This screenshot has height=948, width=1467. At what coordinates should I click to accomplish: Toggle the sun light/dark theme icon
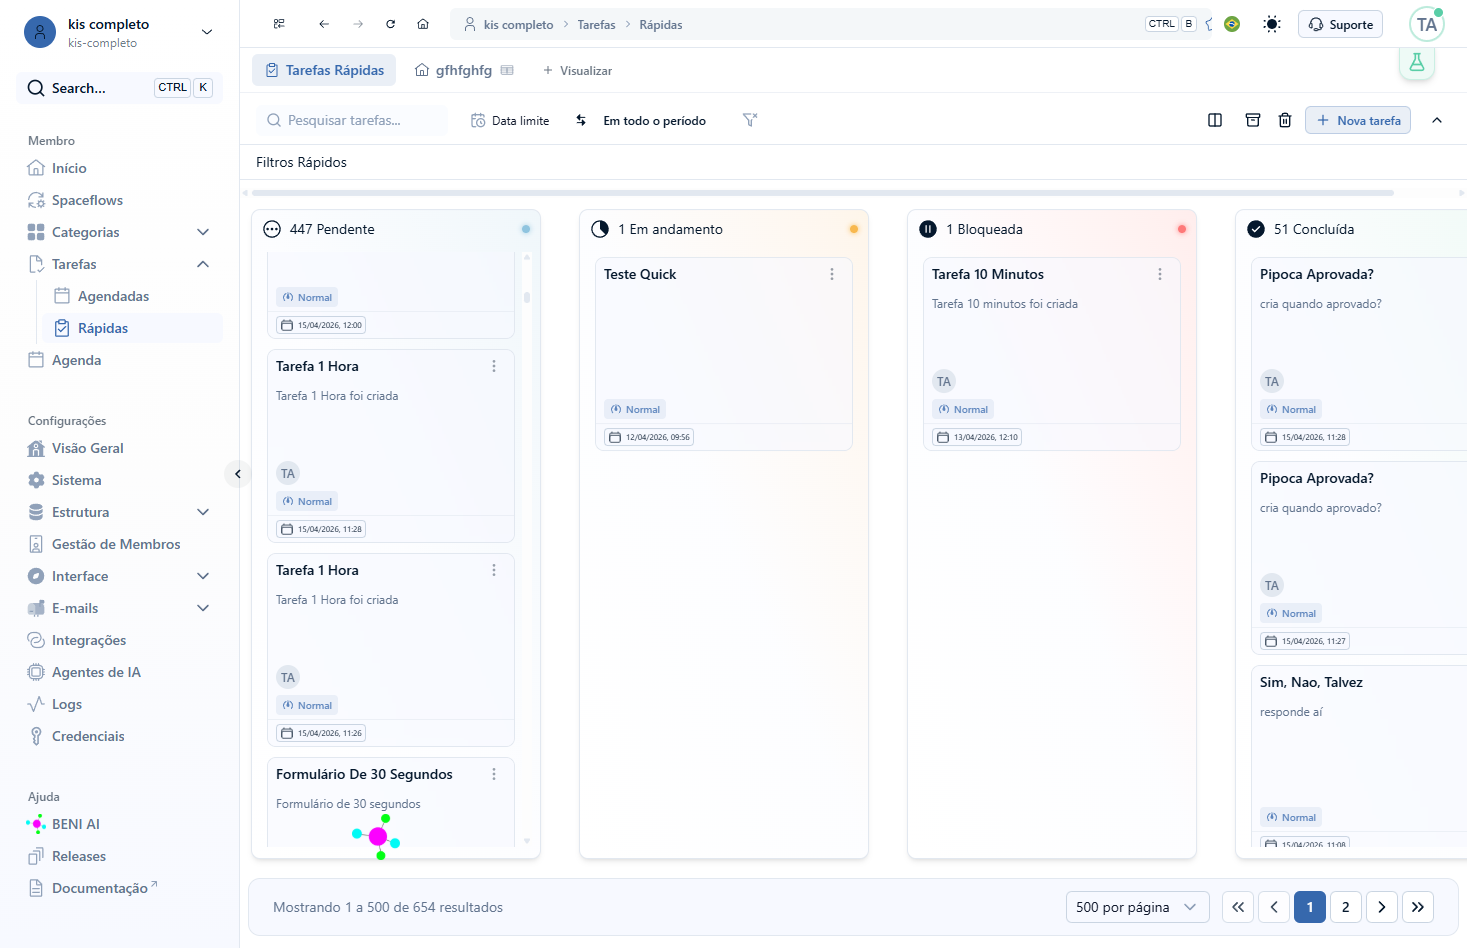1272,24
